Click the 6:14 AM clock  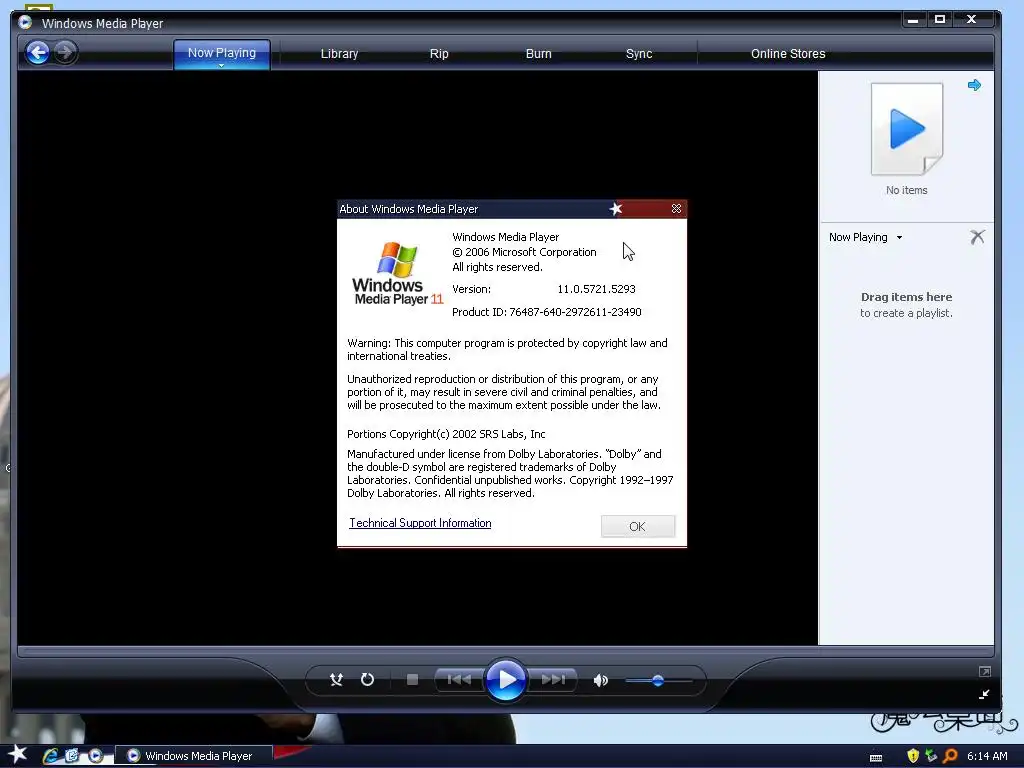987,756
